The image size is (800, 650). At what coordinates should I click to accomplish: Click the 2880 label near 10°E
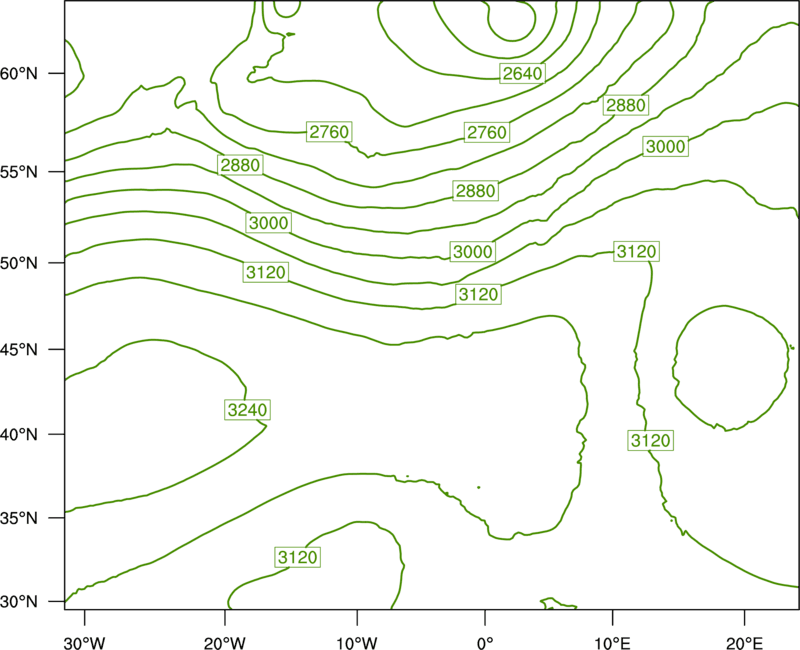626,105
